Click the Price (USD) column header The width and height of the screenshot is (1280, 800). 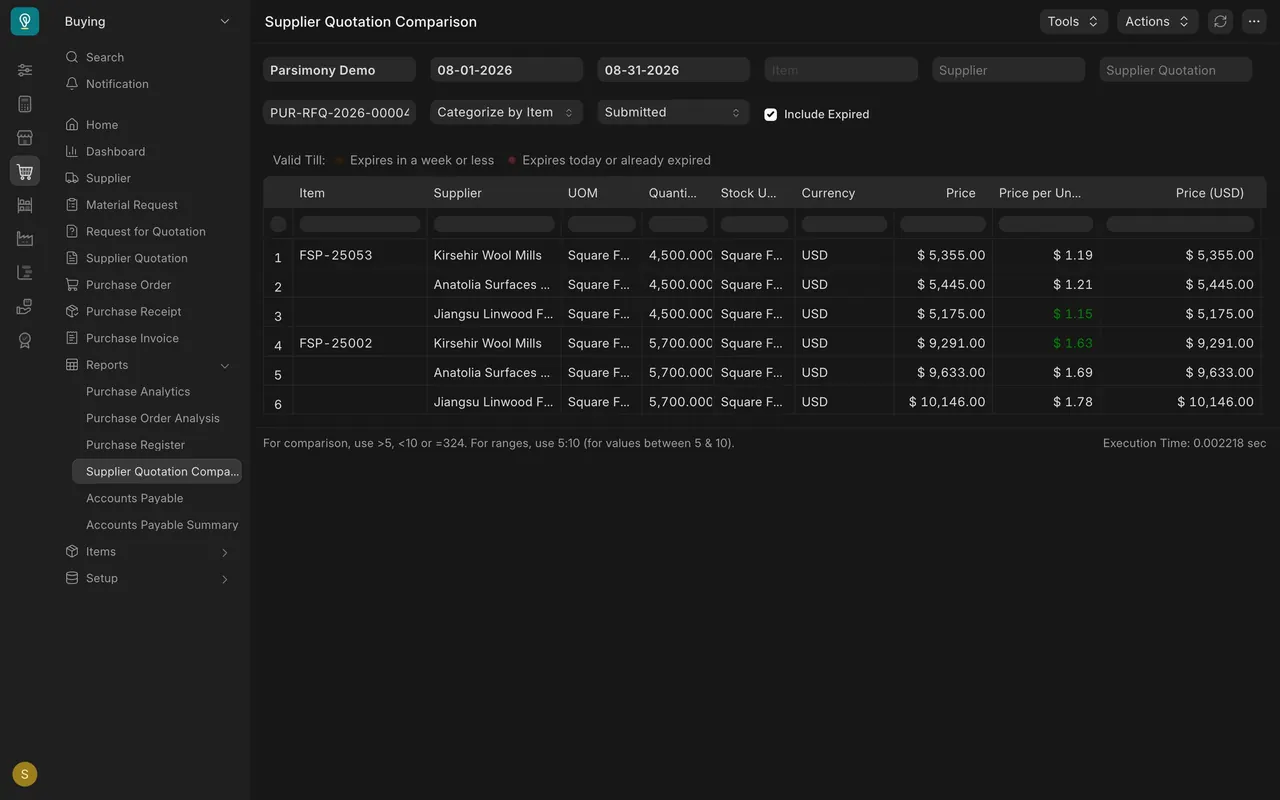click(1180, 193)
